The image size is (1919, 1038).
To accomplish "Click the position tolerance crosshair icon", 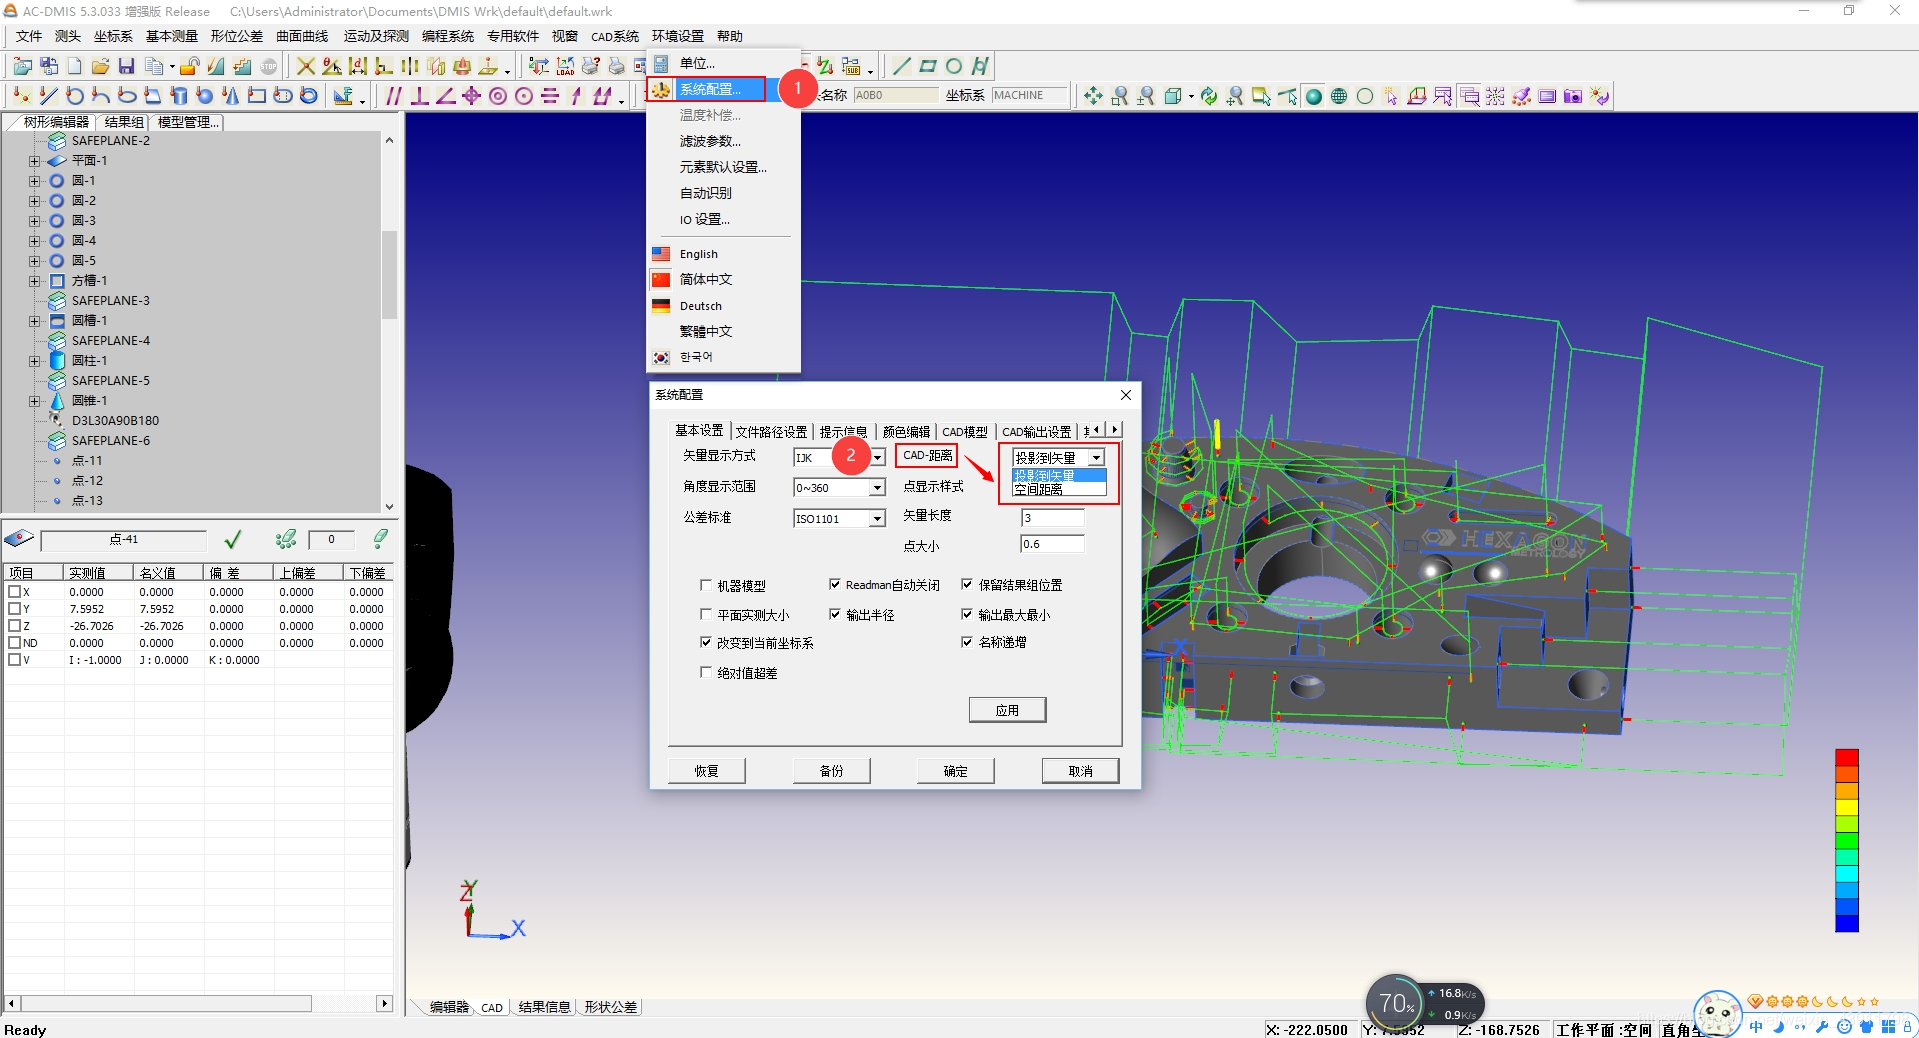I will [x=471, y=95].
